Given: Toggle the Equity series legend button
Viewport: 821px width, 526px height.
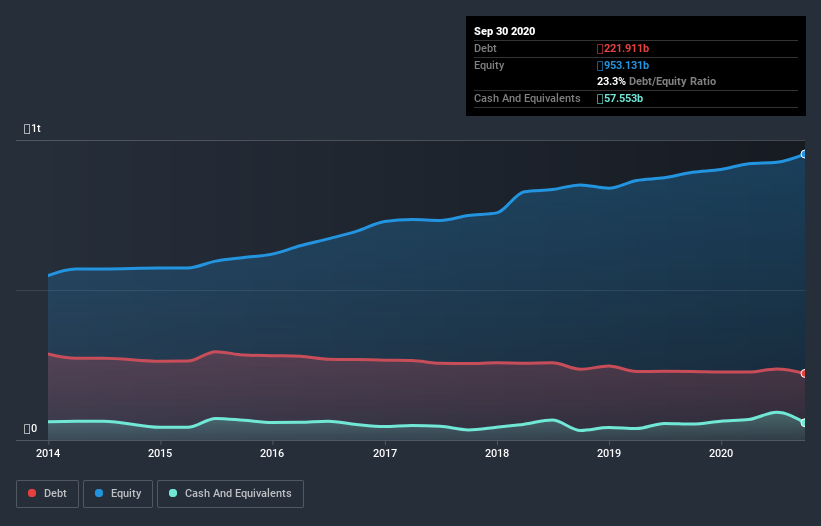Looking at the screenshot, I should pos(118,494).
